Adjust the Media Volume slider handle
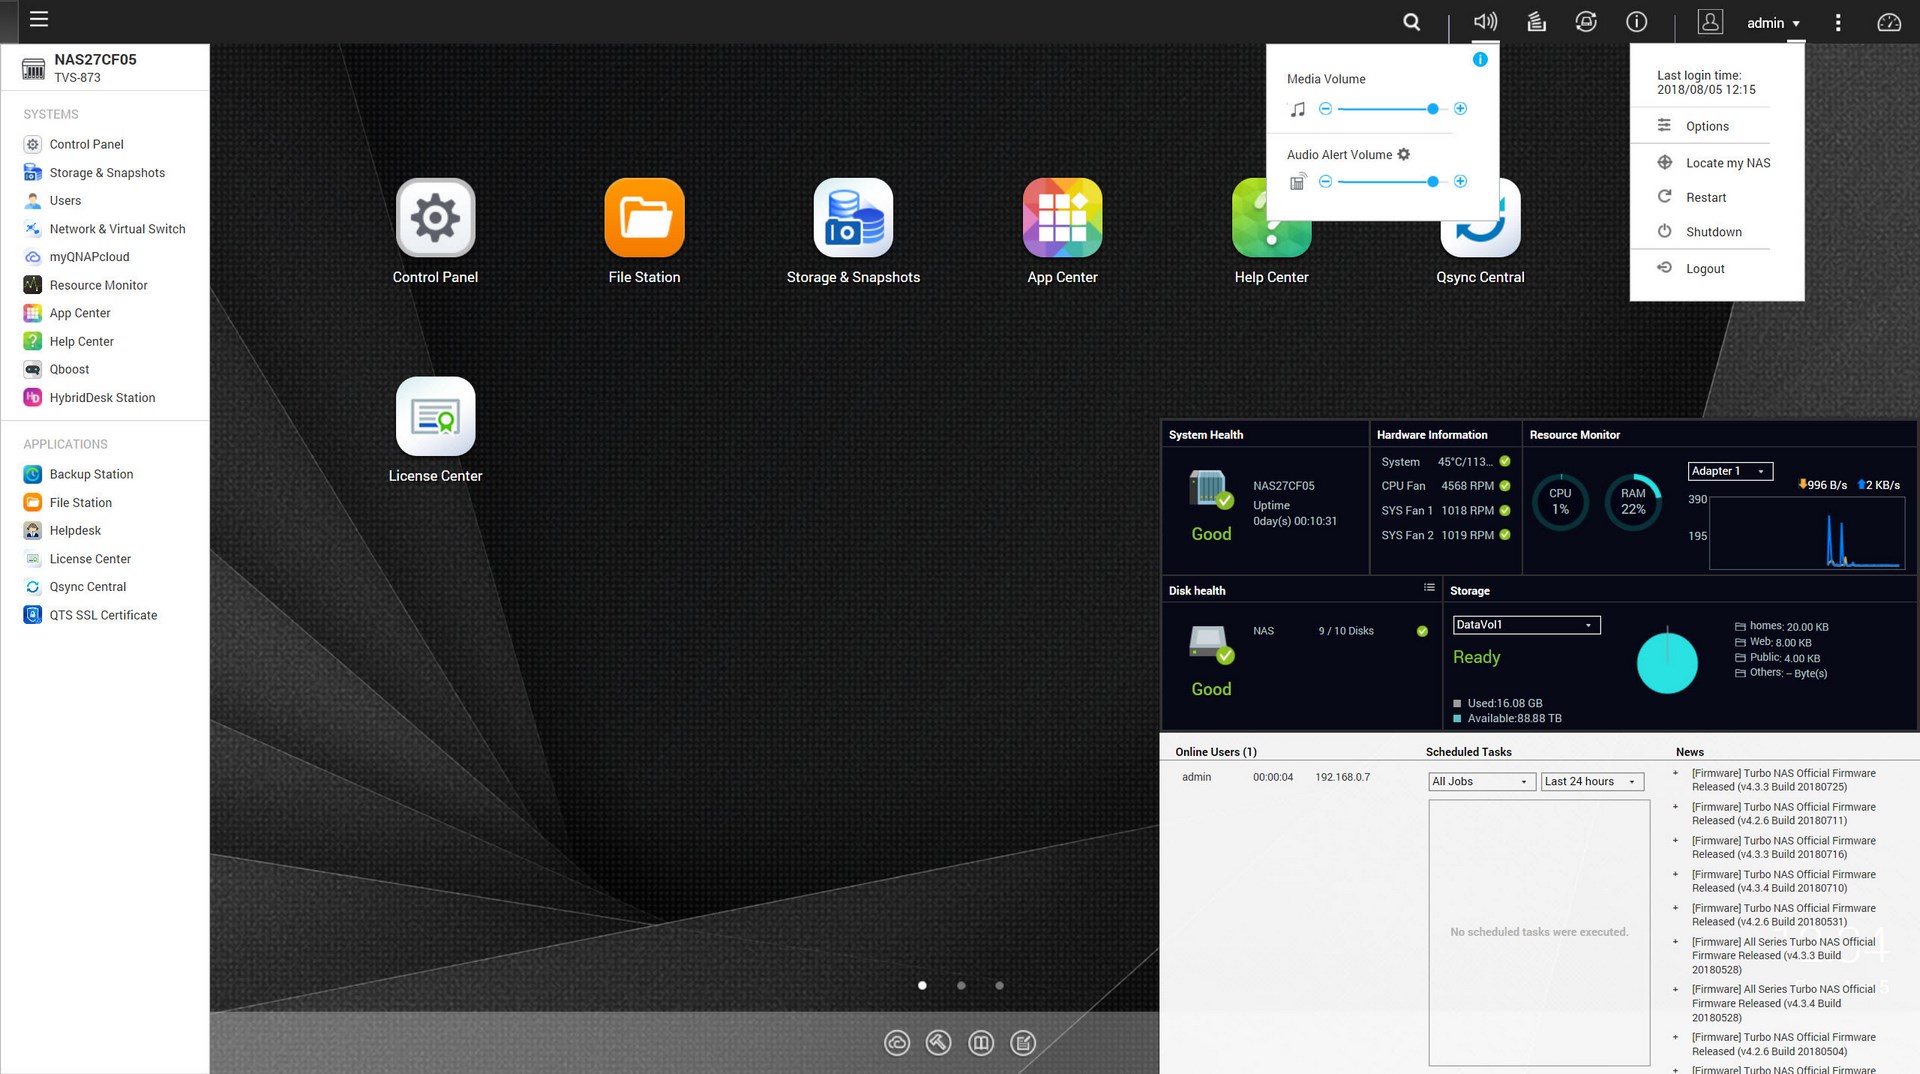Screen dimensions: 1920x1074 (x=1433, y=108)
